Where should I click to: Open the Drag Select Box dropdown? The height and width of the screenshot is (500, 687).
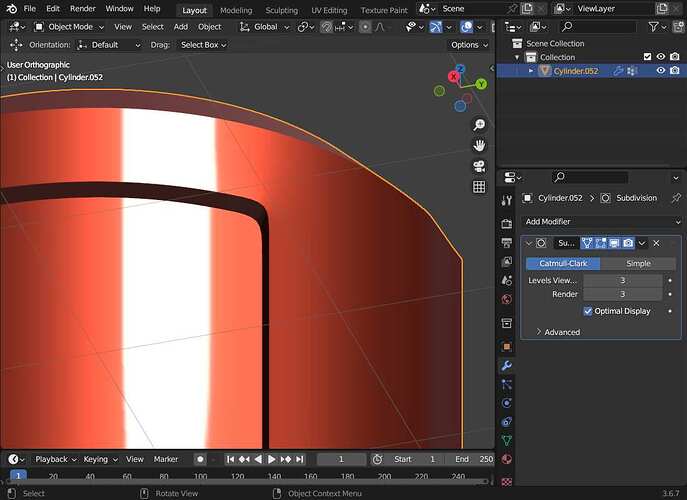click(203, 45)
